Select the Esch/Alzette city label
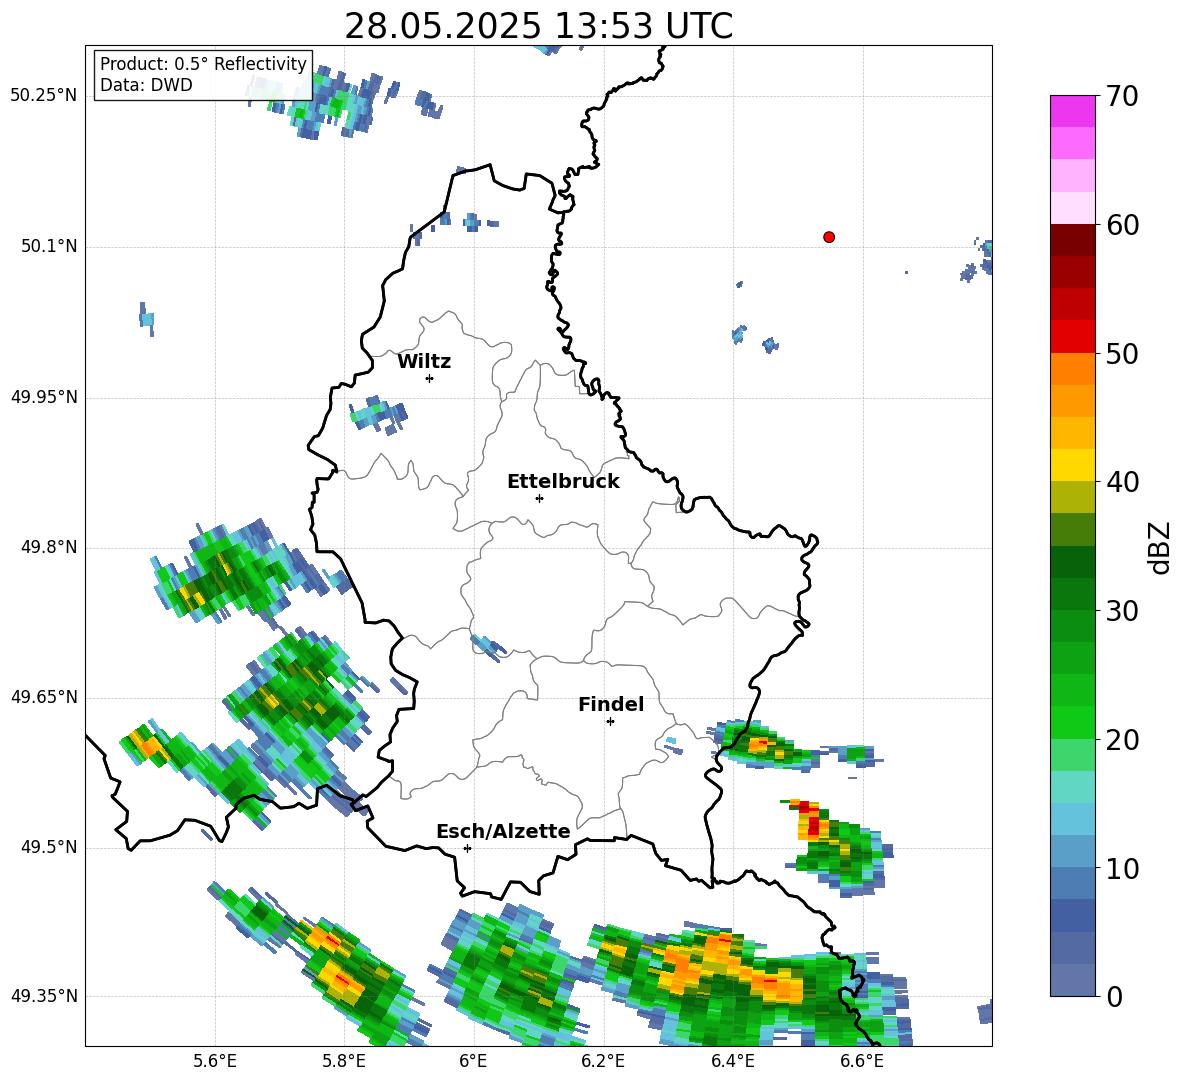 coord(504,831)
